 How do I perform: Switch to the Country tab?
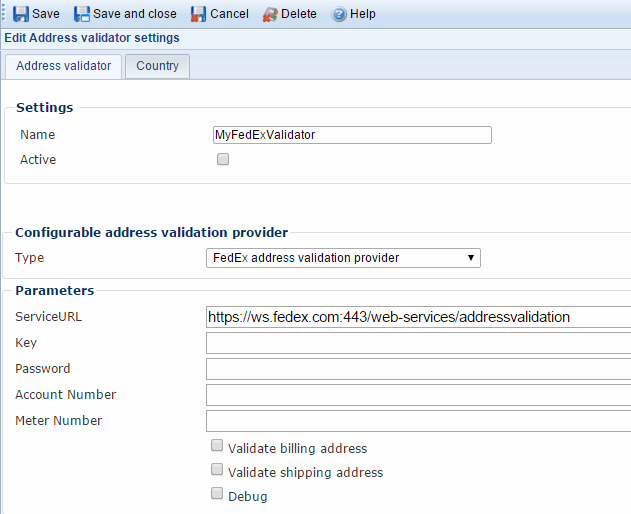pyautogui.click(x=158, y=66)
